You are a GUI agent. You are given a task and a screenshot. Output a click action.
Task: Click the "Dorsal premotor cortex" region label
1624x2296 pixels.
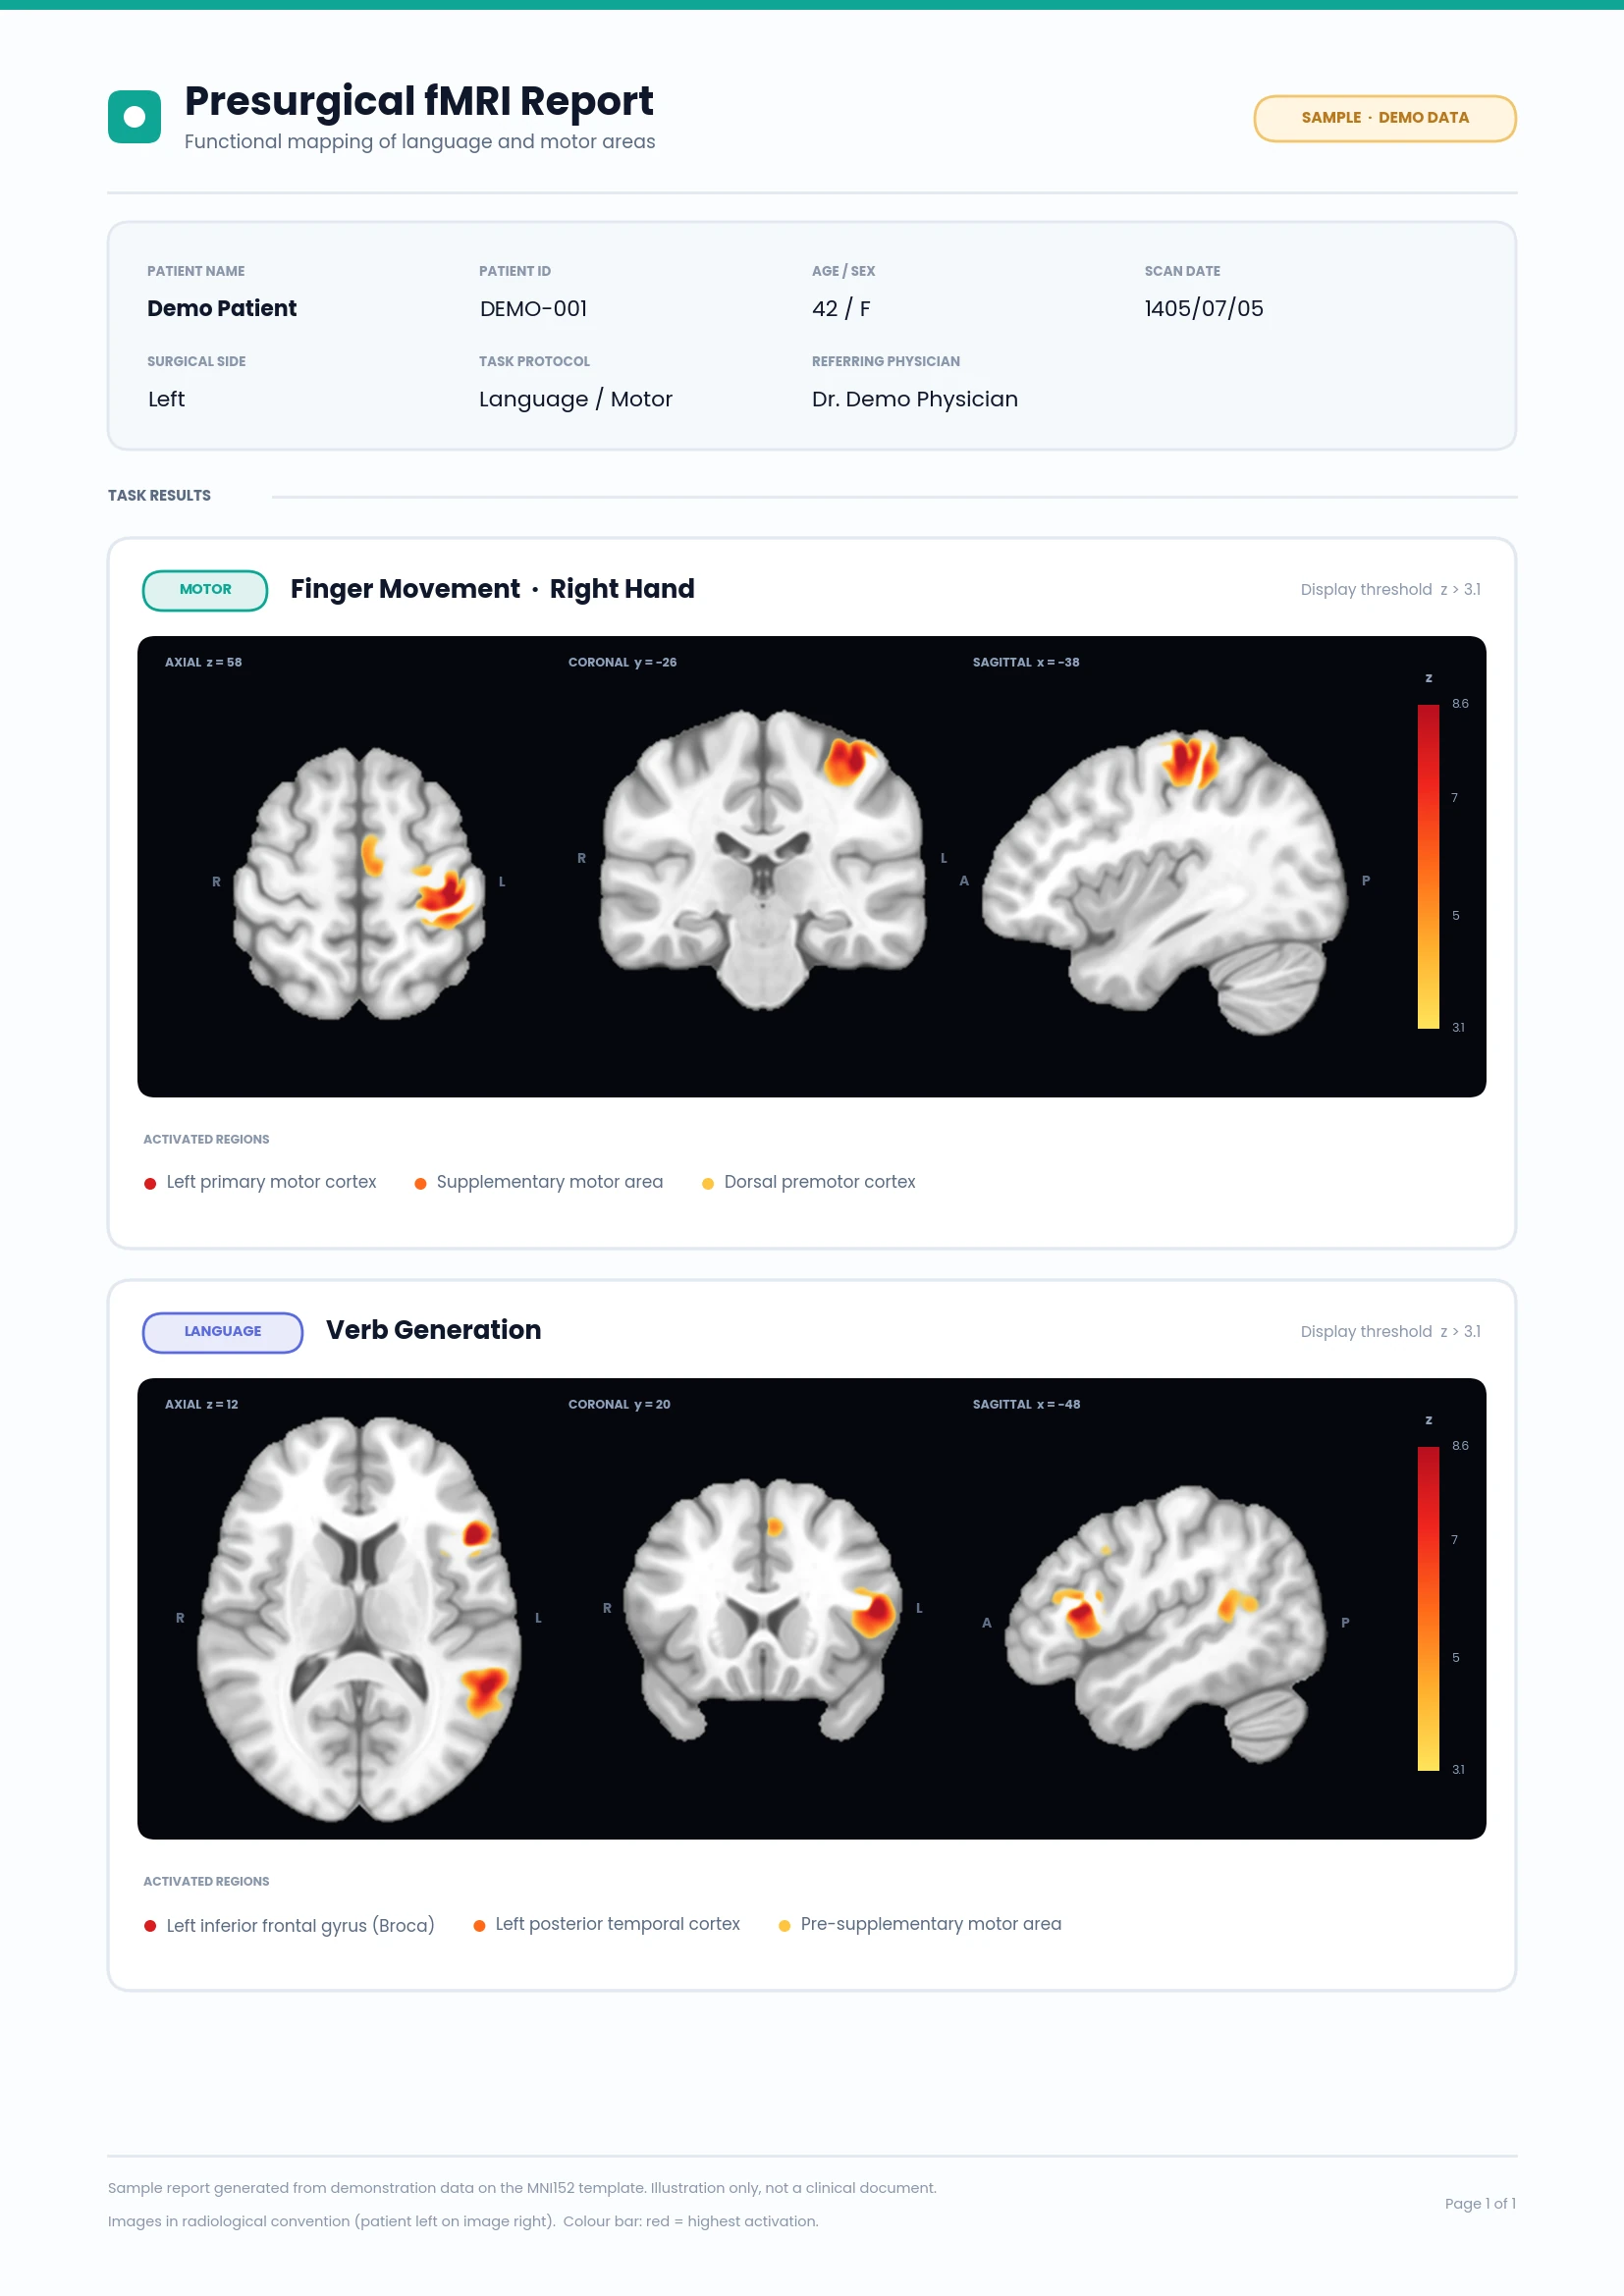pyautogui.click(x=820, y=1182)
